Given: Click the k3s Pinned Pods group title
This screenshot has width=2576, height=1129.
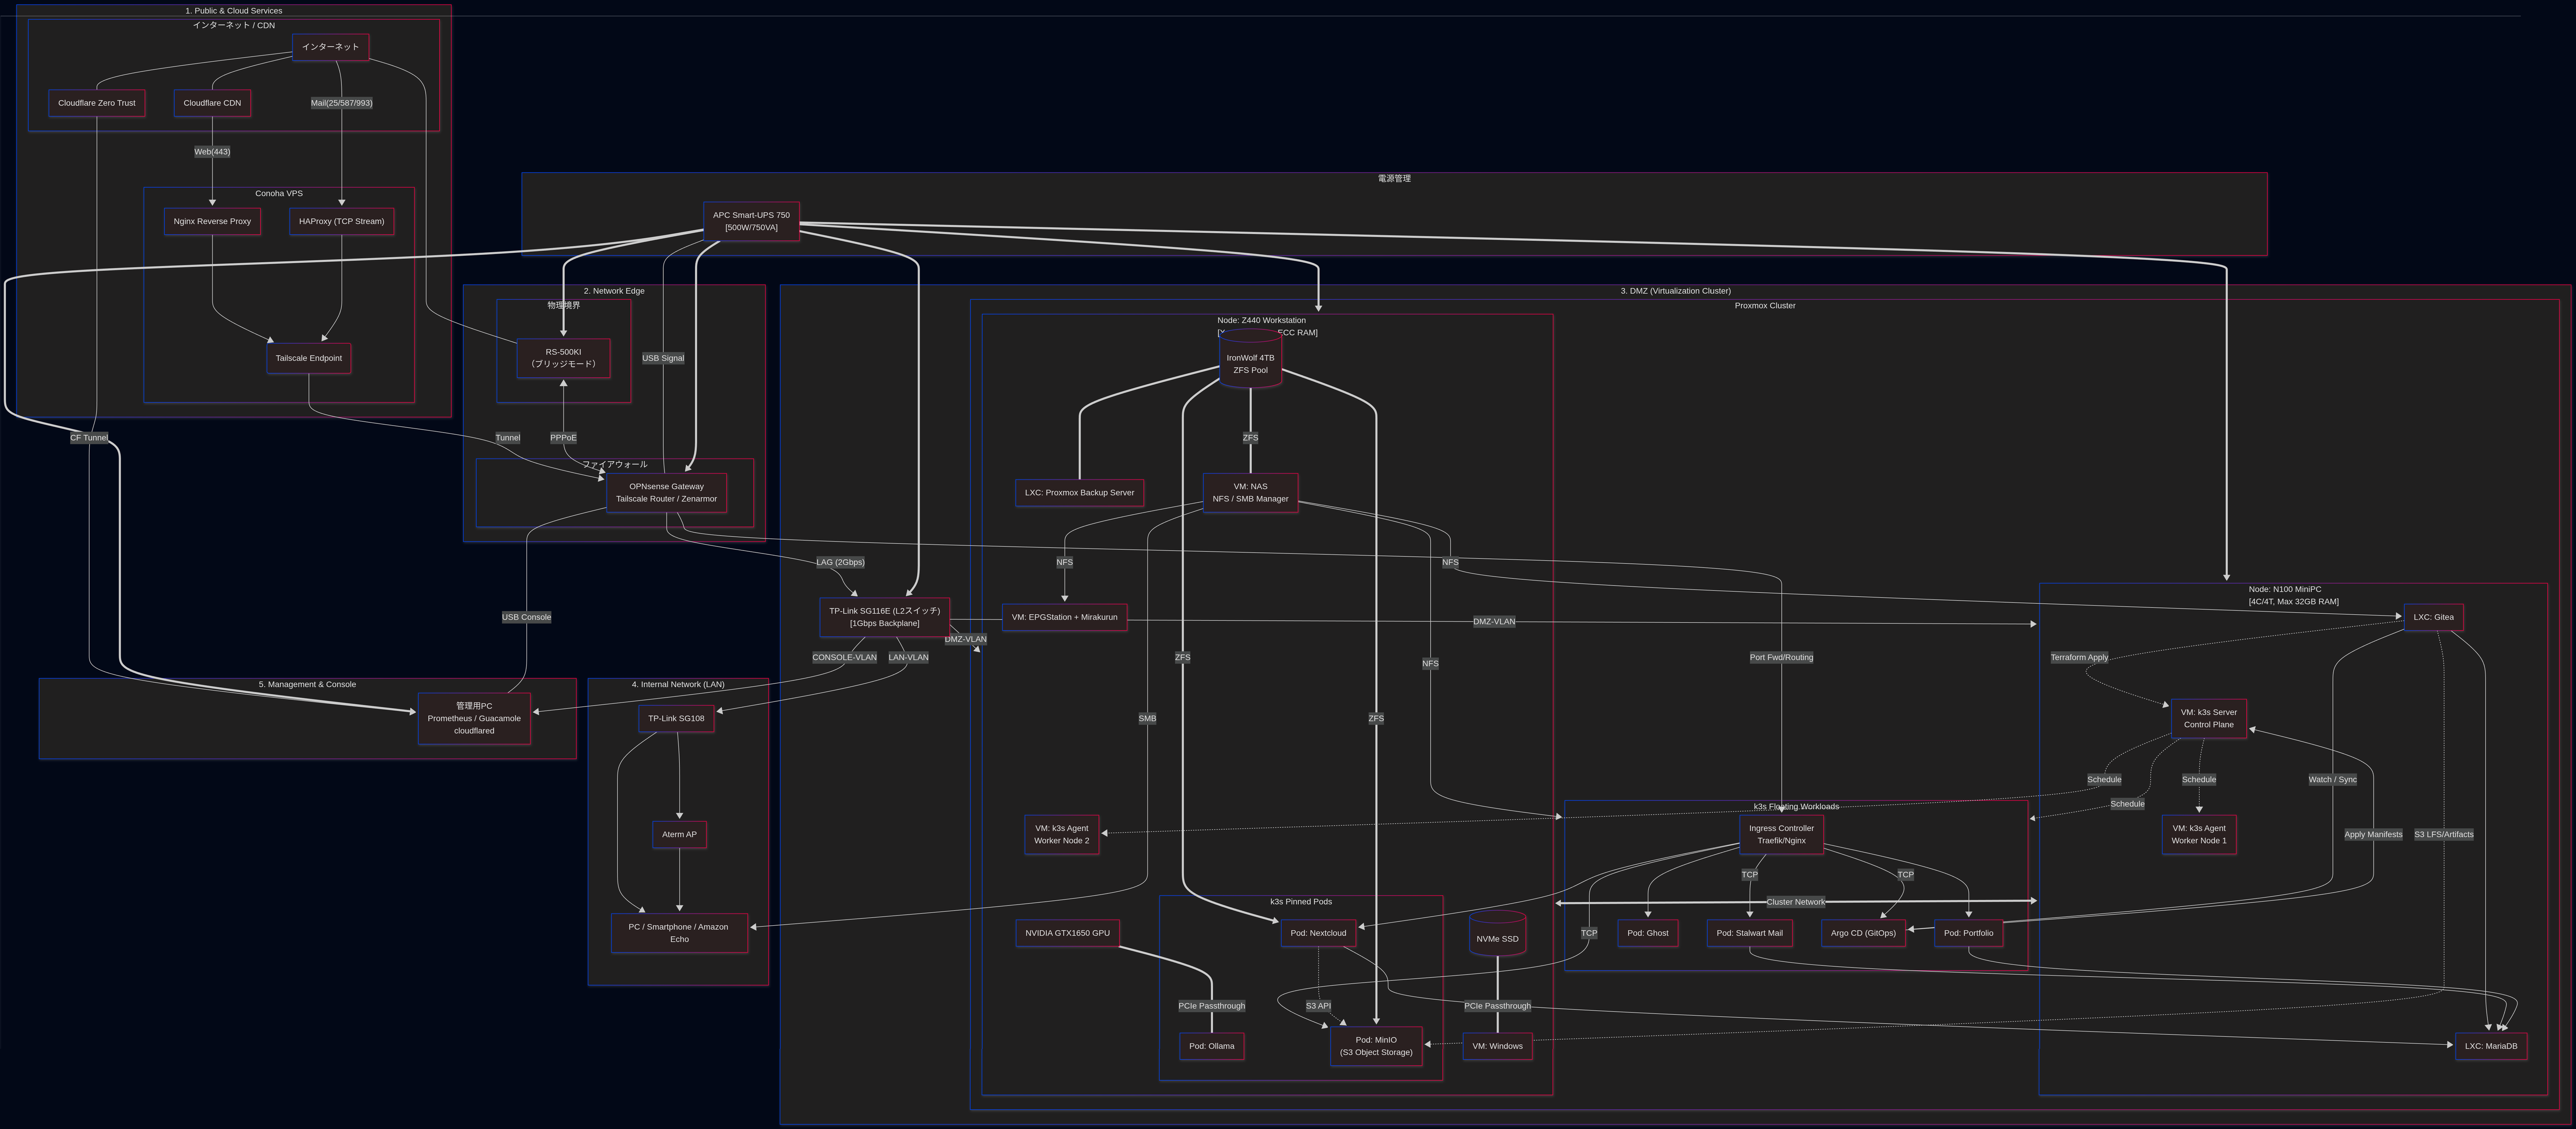Looking at the screenshot, I should pos(1301,902).
